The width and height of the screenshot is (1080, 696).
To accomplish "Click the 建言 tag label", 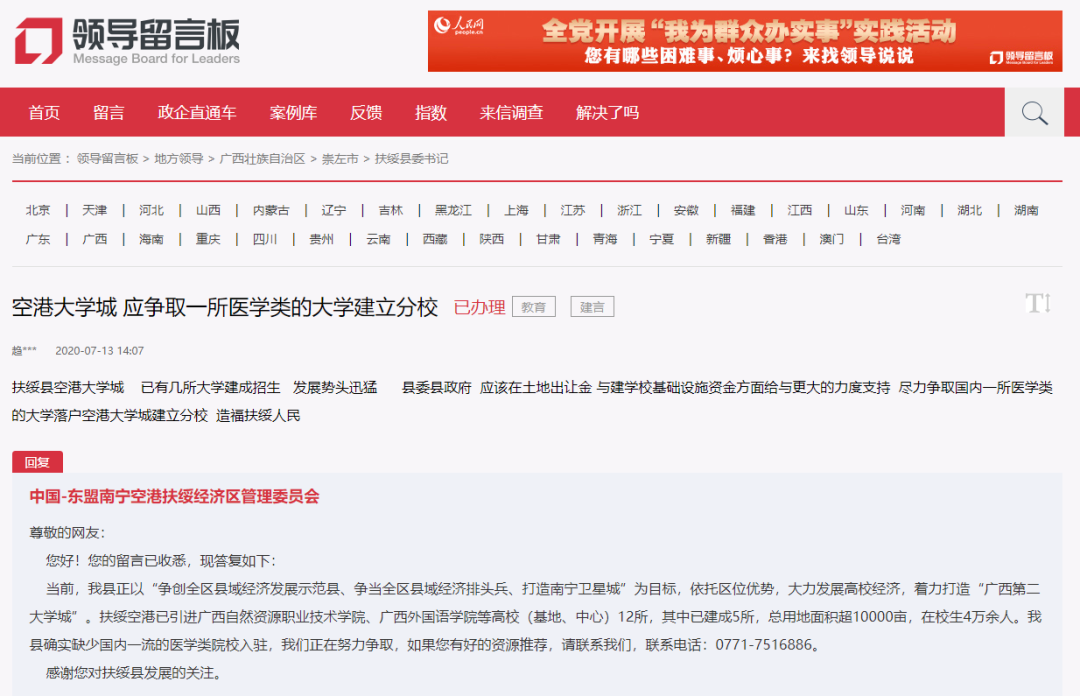I will pos(591,306).
